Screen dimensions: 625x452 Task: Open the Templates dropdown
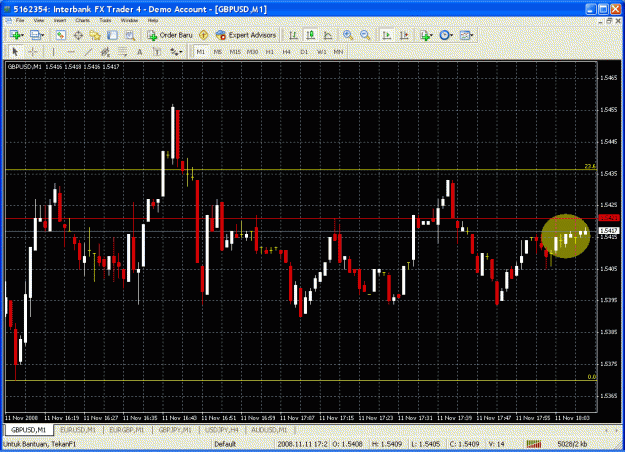[x=466, y=35]
